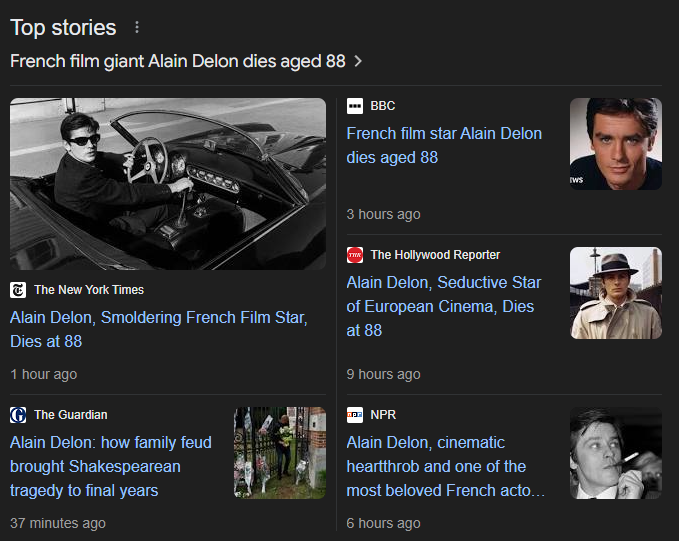Click The Guardian logo icon

click(18, 415)
